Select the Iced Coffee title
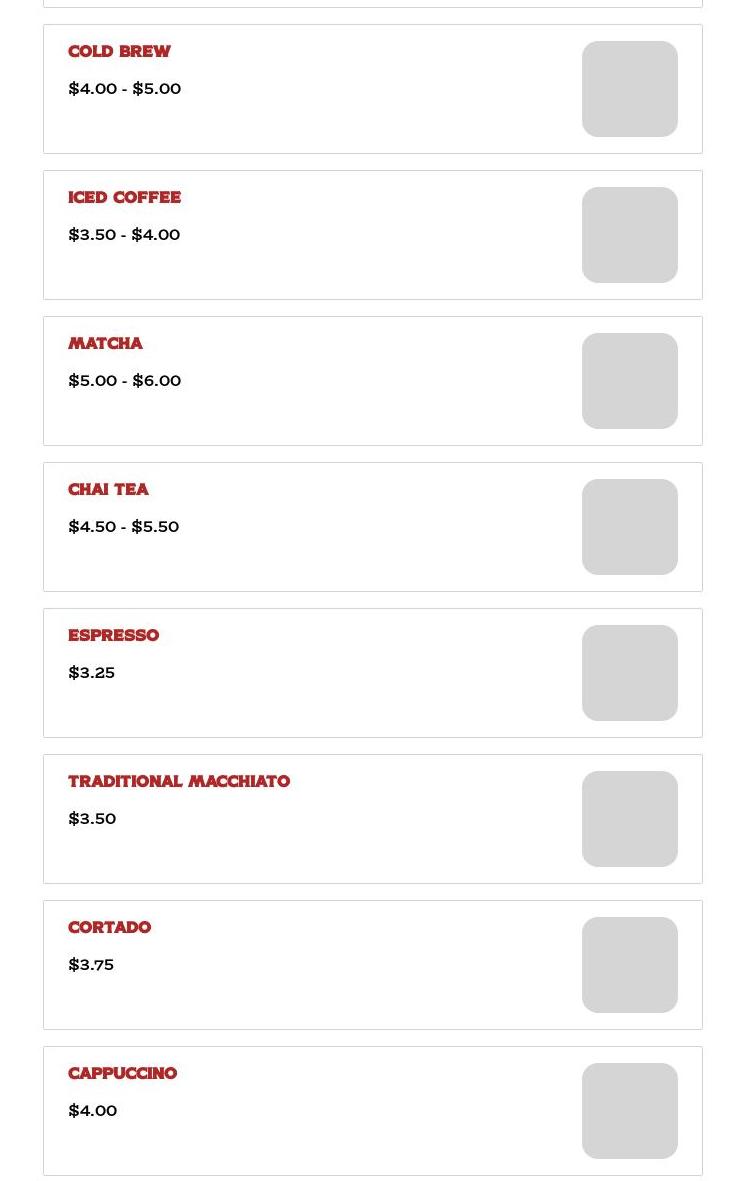745x1181 pixels. (124, 198)
